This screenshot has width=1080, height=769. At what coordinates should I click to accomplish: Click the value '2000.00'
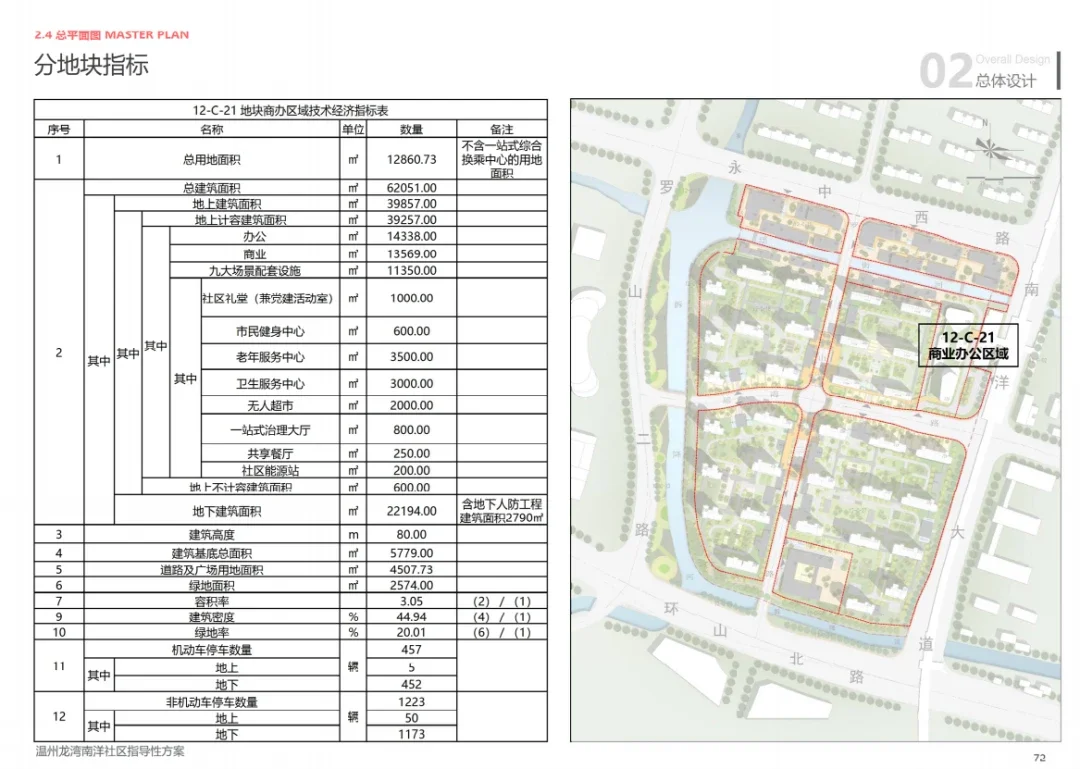point(411,406)
